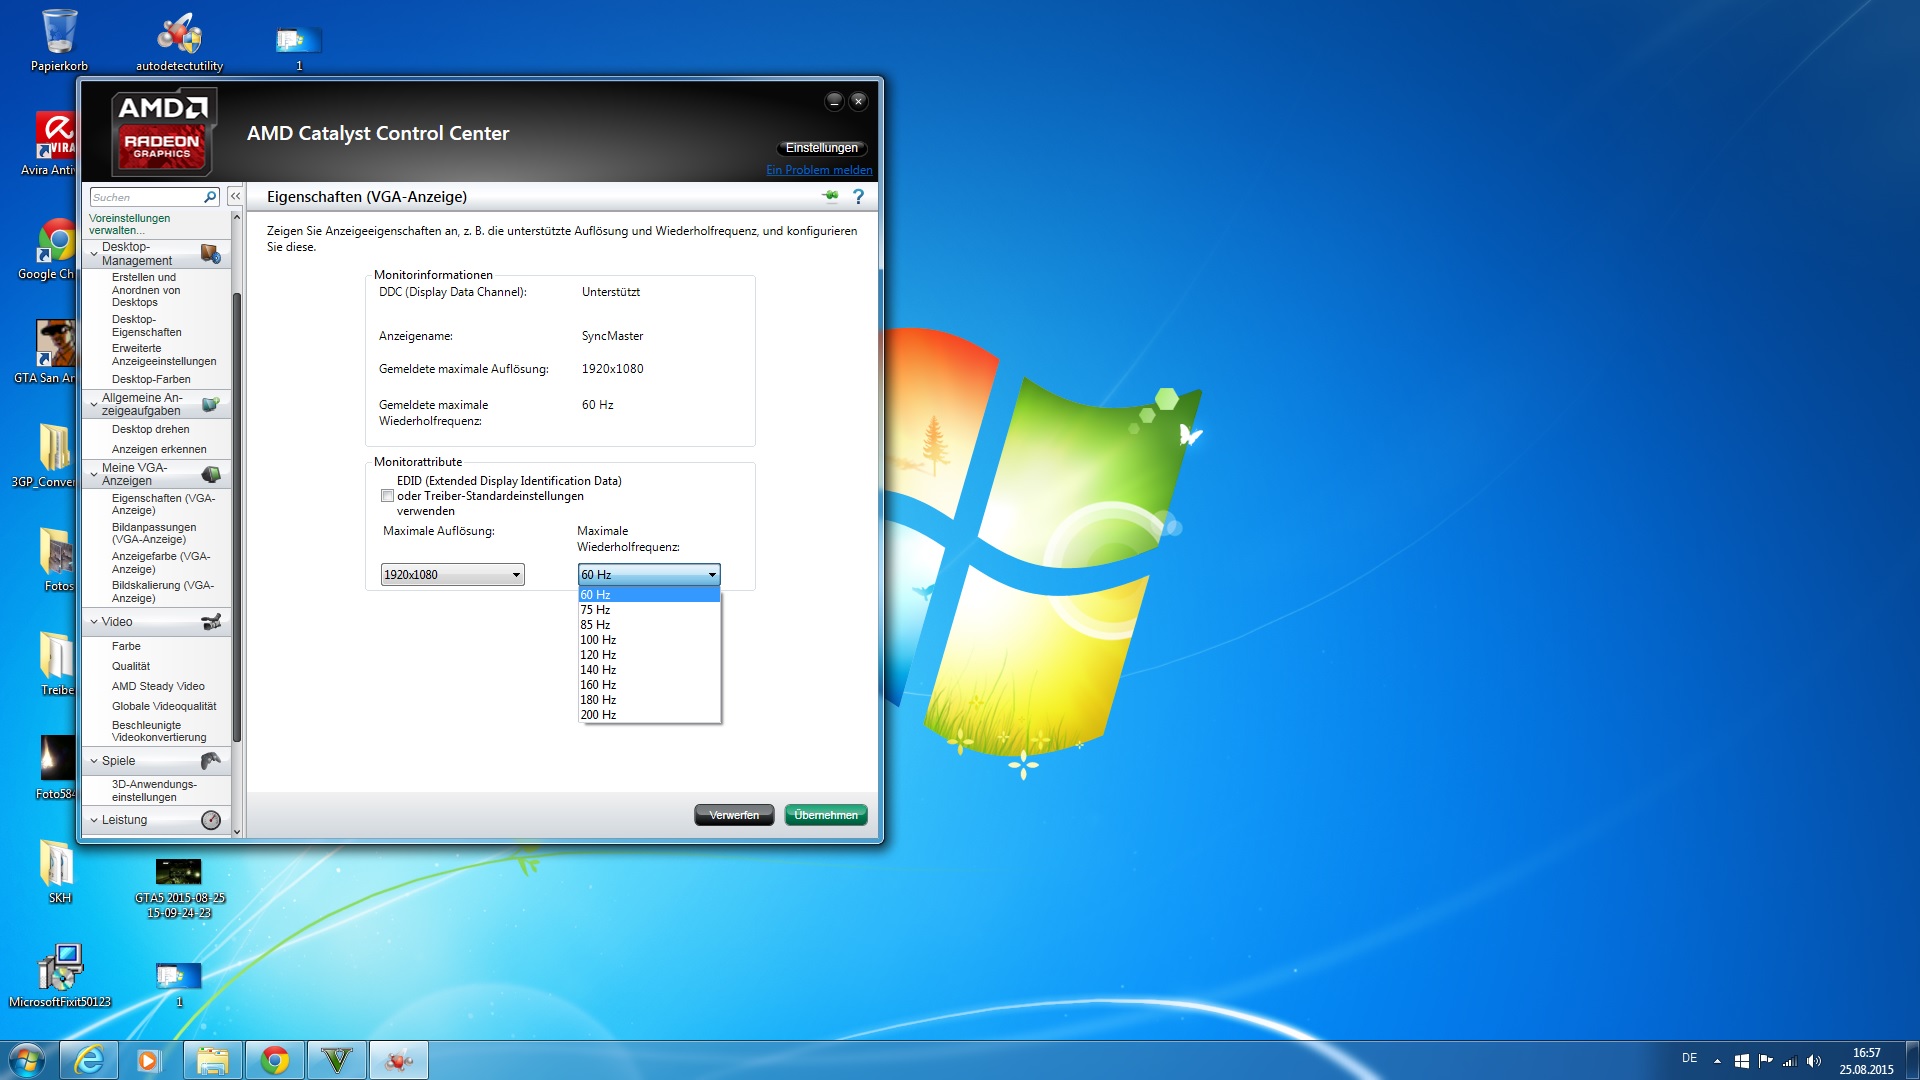Viewport: 1920px width, 1080px height.
Task: Select AMD Steady Video in the sidebar
Action: point(158,686)
